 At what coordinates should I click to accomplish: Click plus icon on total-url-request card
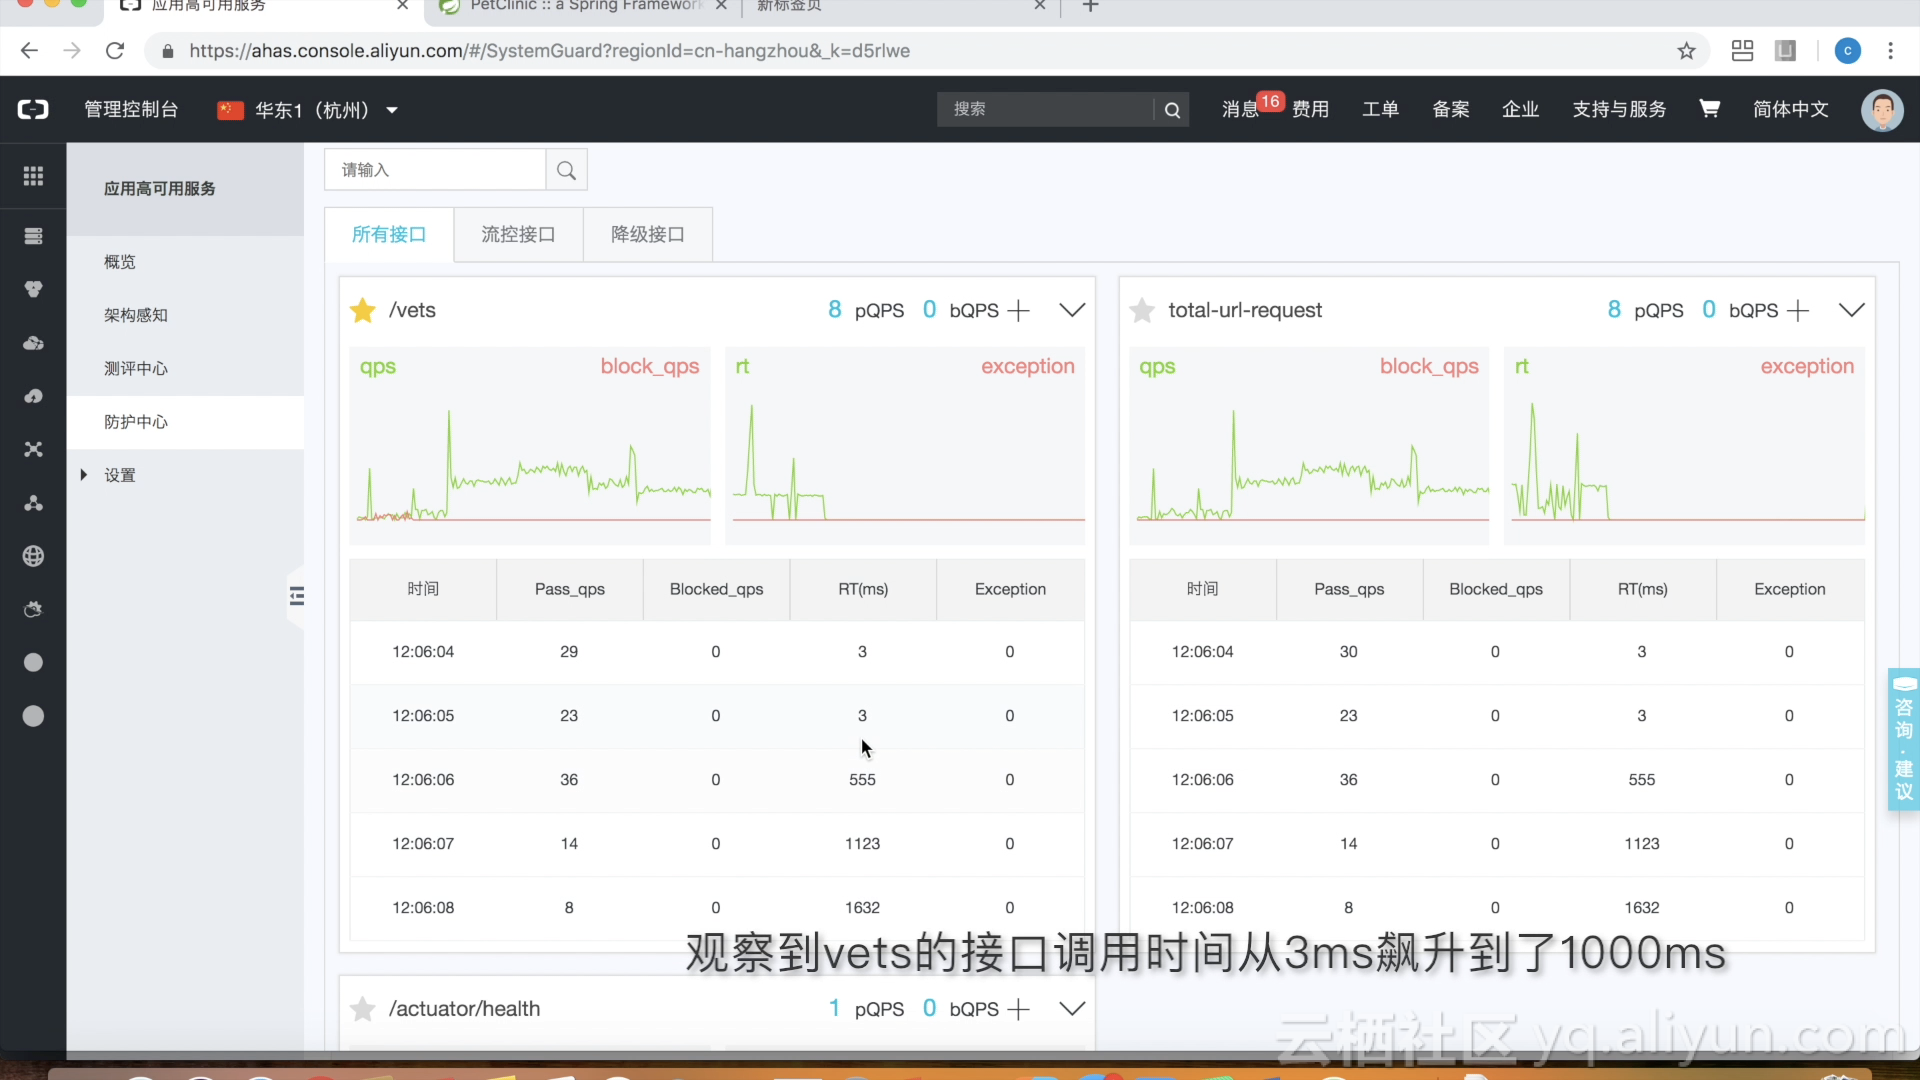[1797, 311]
